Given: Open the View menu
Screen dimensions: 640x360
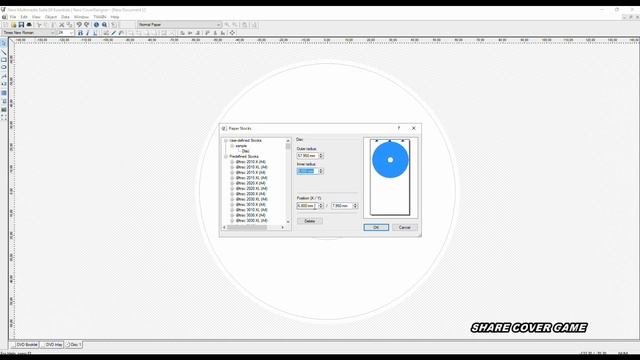Looking at the screenshot, I should coord(36,17).
